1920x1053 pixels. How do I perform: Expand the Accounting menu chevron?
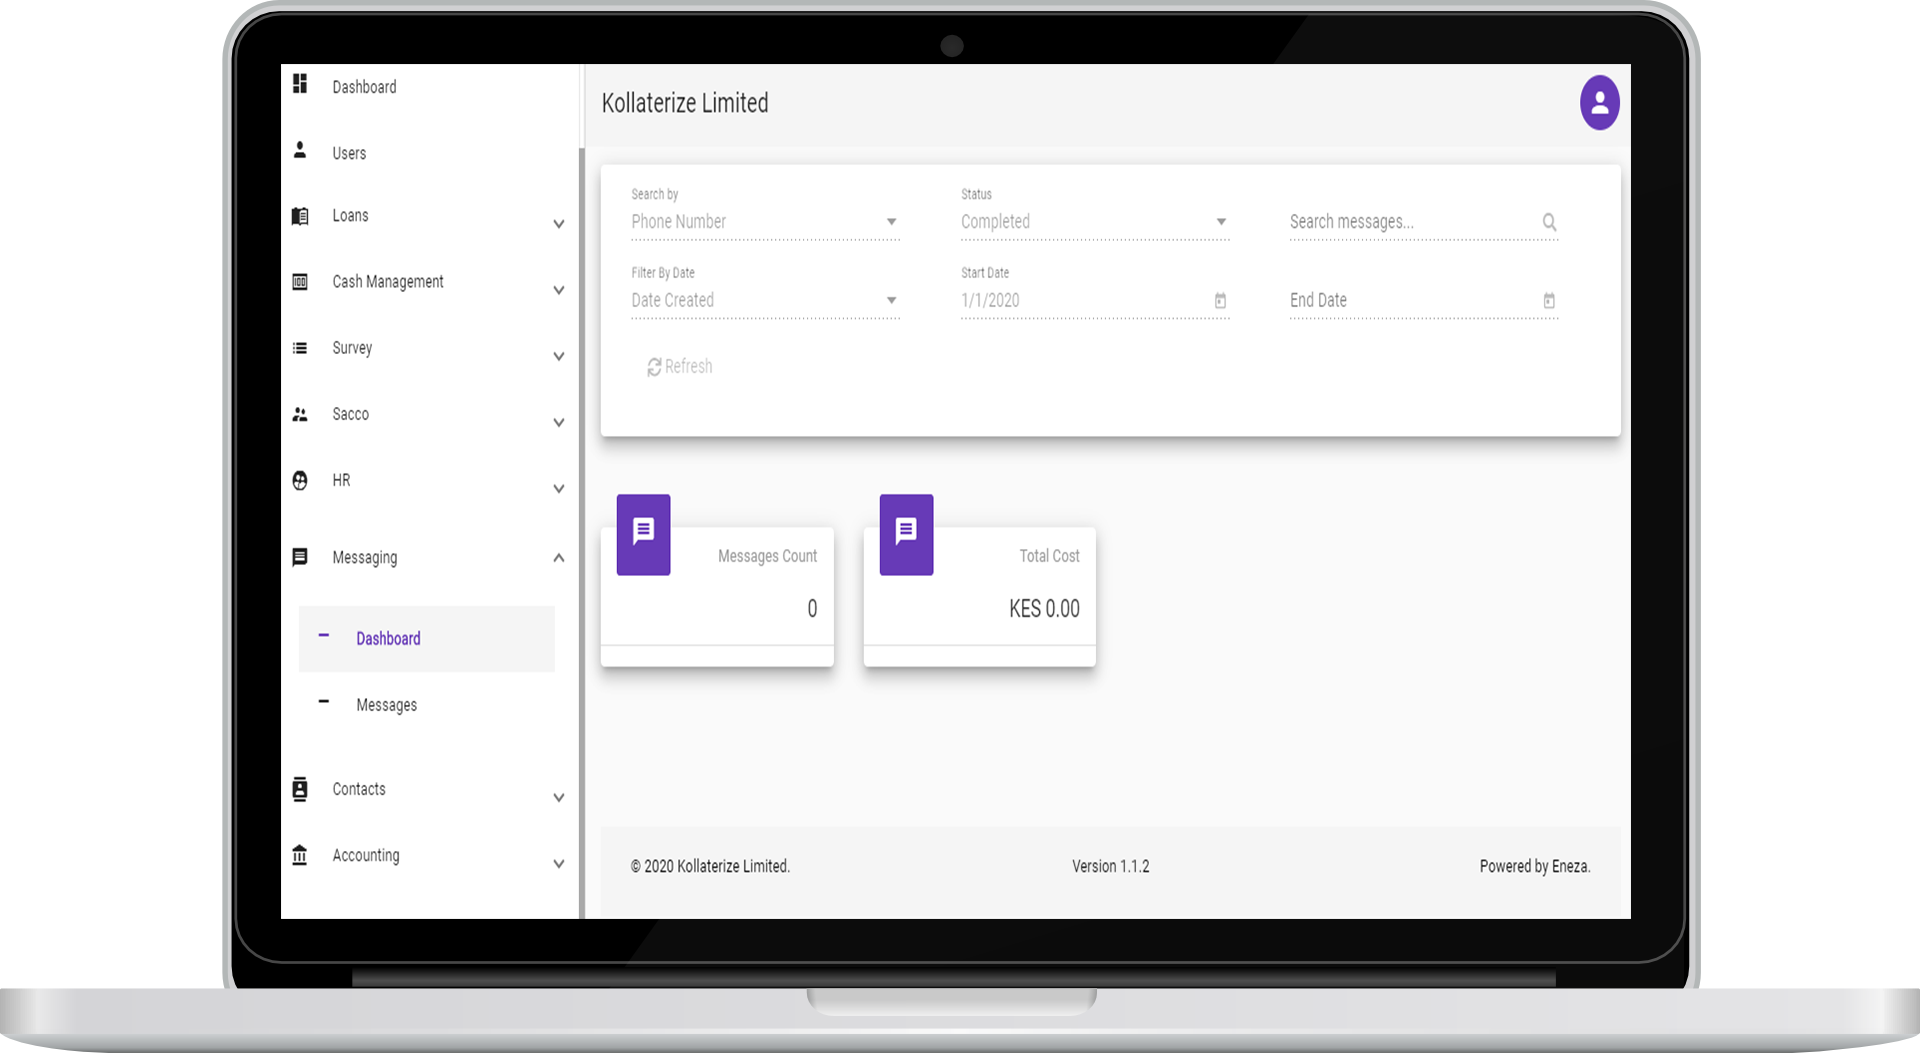[x=558, y=864]
